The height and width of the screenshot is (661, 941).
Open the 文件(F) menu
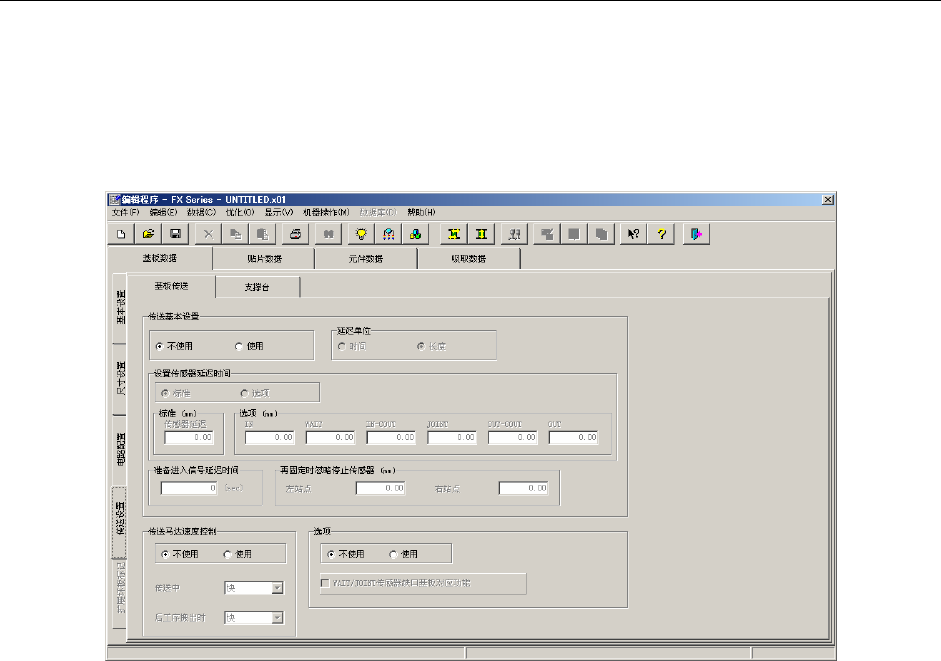[x=125, y=213]
